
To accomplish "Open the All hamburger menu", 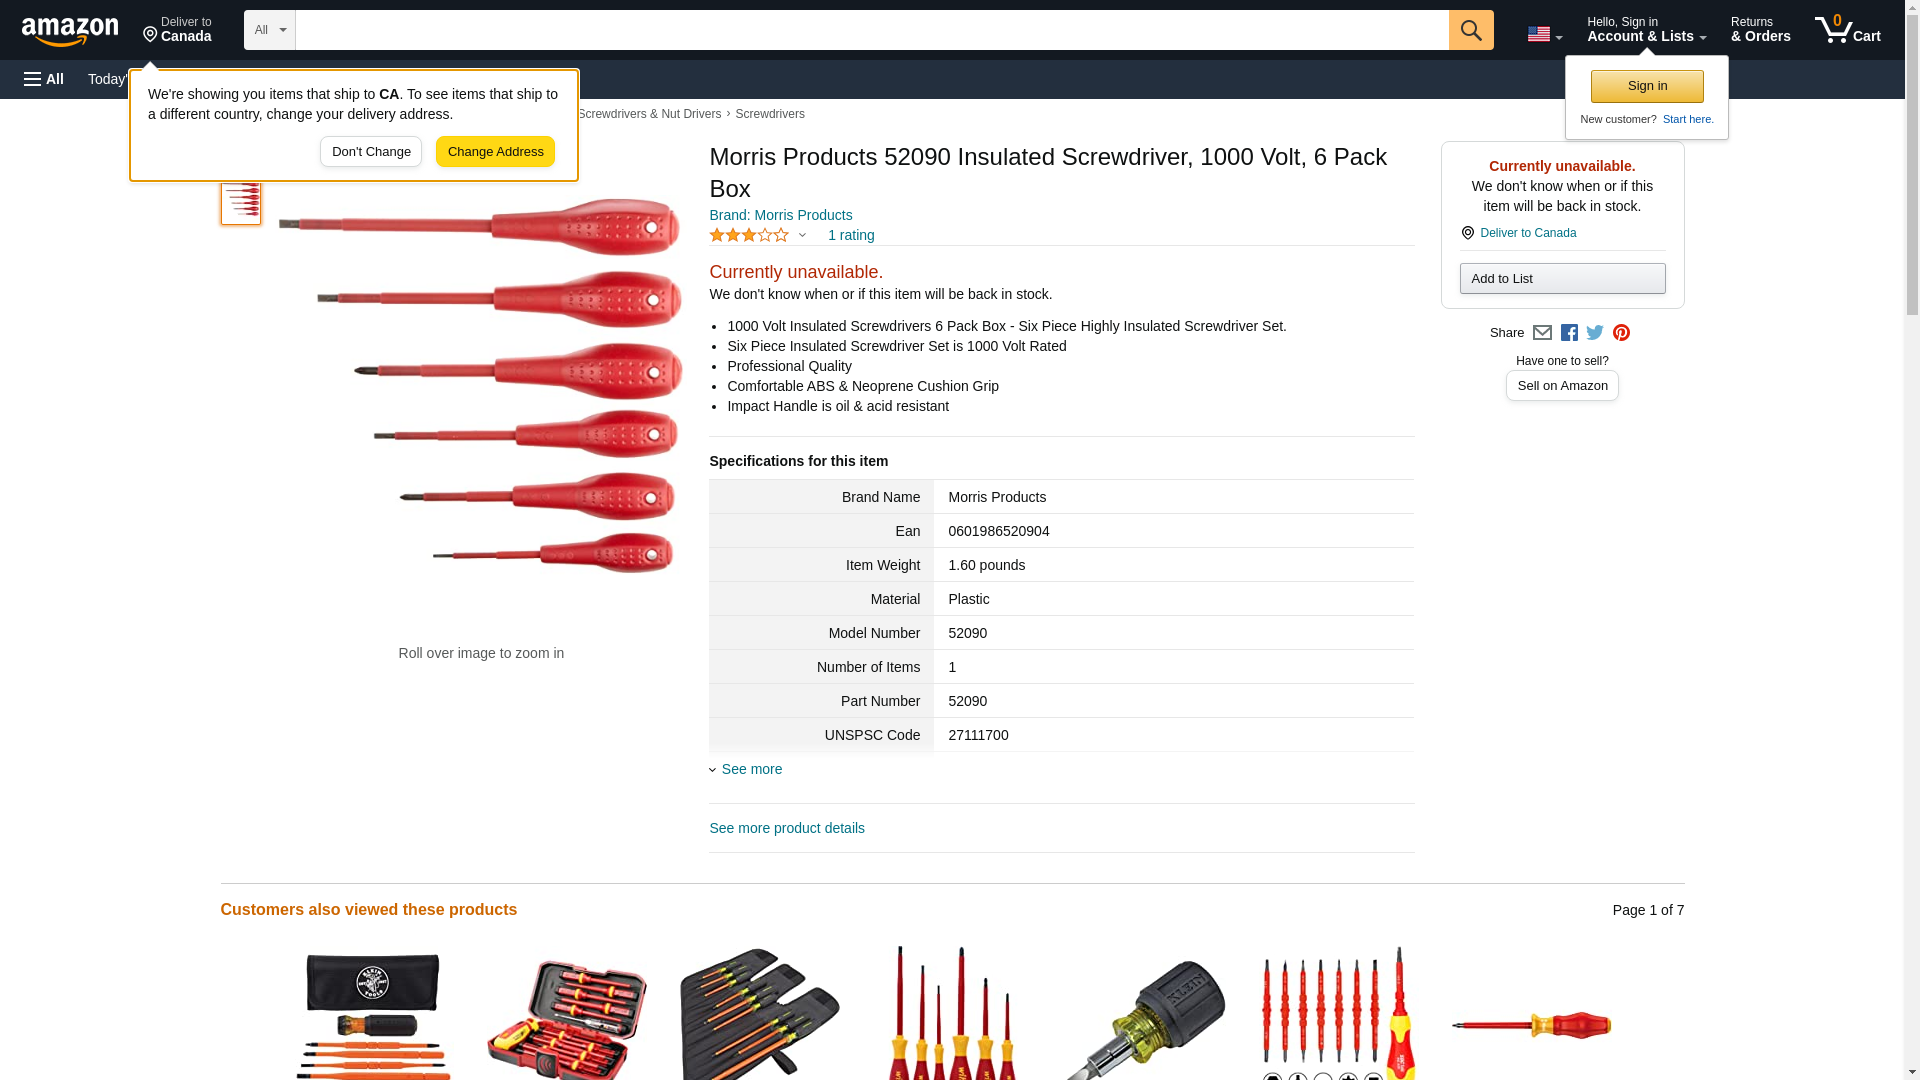I will pos(44,79).
